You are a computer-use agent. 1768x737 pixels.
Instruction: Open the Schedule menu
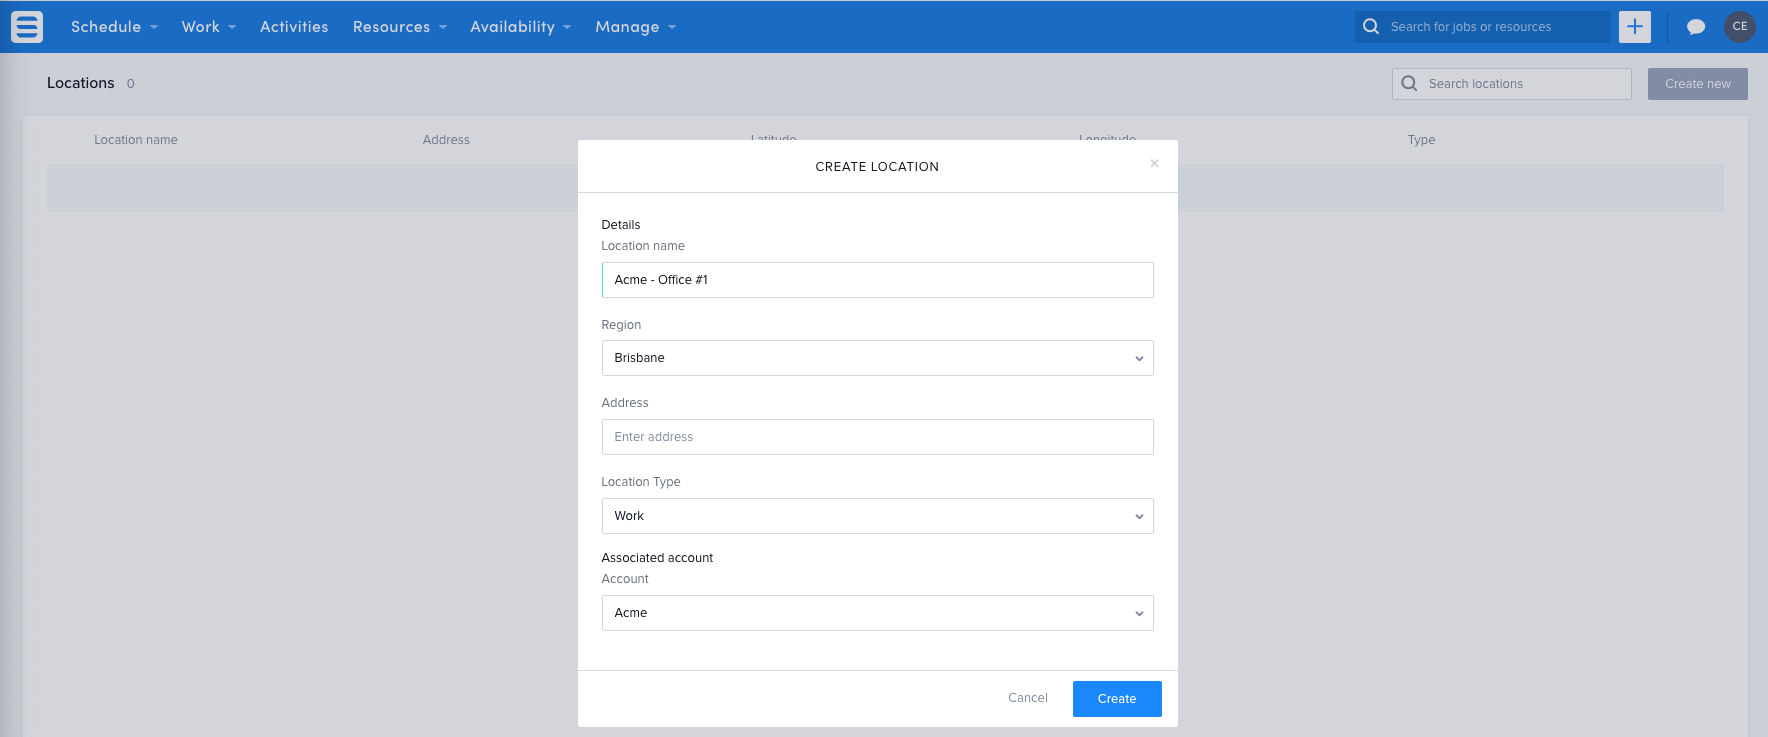pos(113,27)
